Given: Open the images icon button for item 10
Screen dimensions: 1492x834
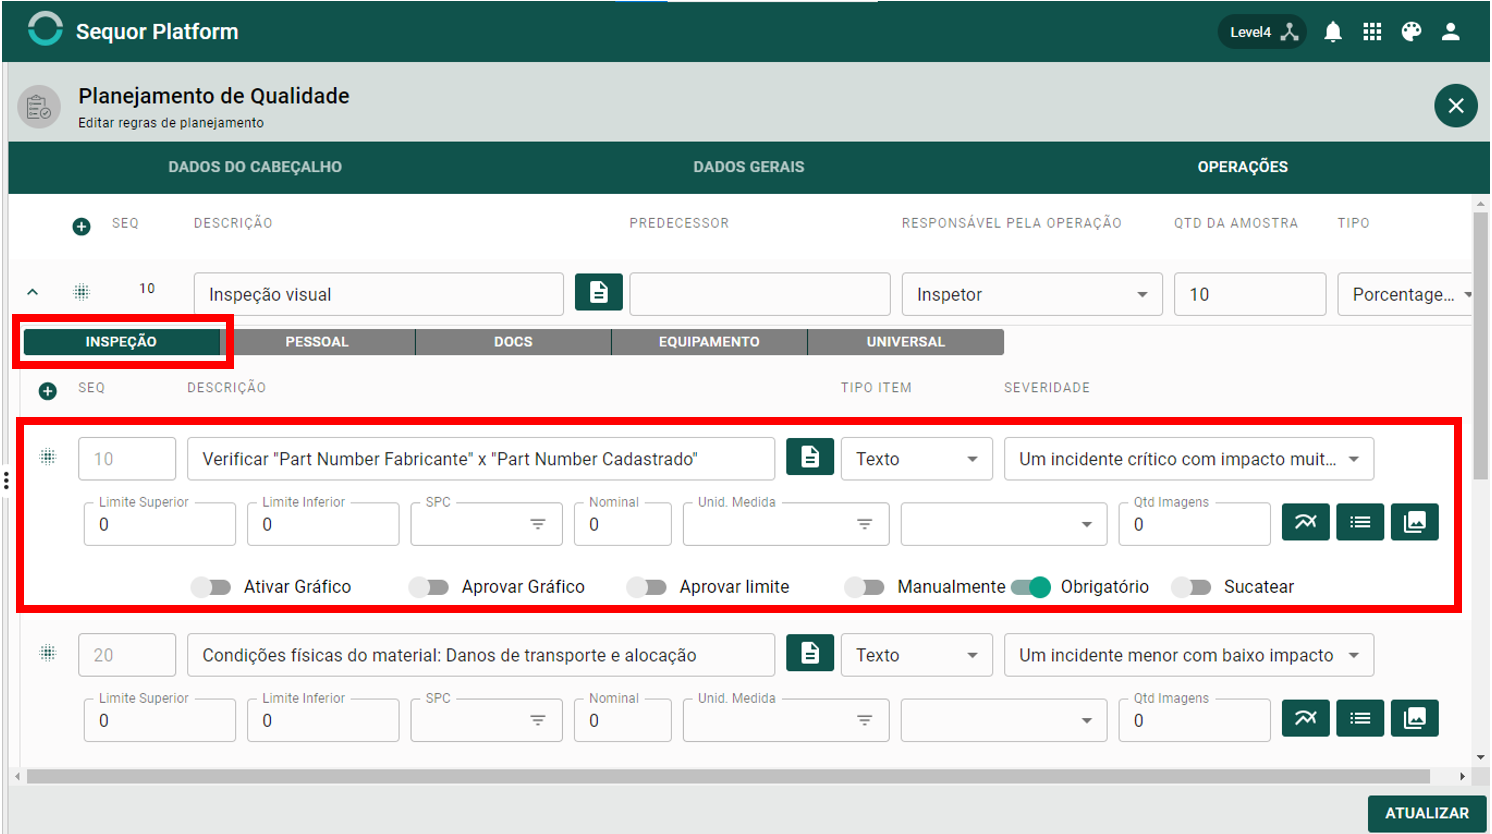Looking at the screenshot, I should (1415, 522).
